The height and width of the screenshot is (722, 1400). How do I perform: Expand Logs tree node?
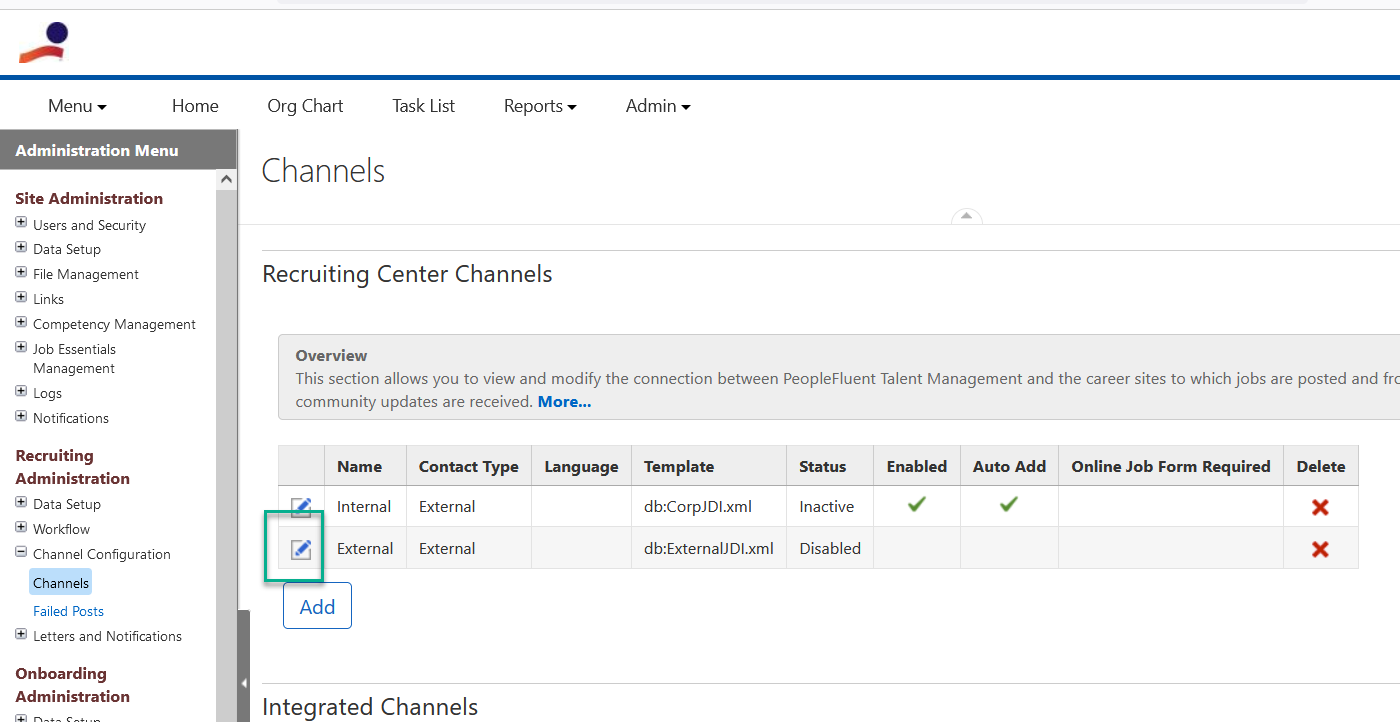click(21, 391)
